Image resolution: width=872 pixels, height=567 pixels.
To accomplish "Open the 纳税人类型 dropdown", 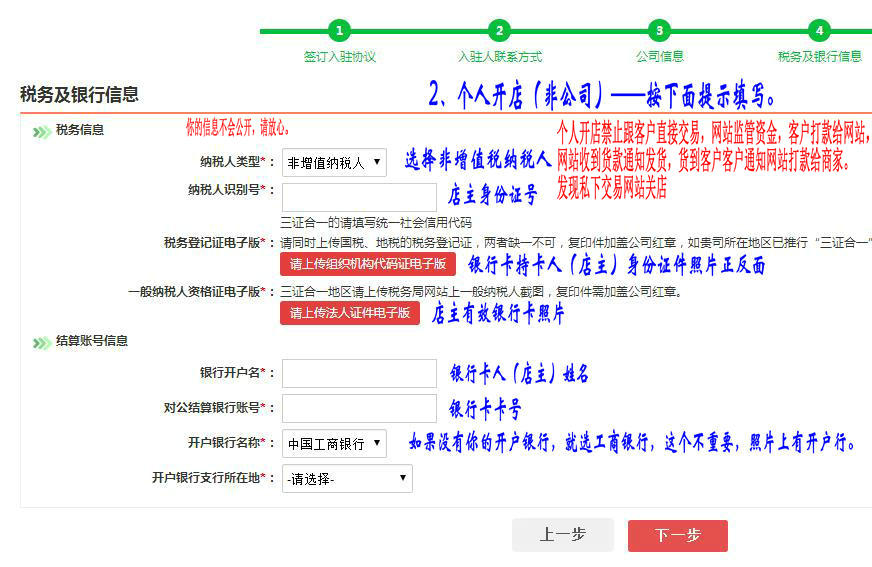I will pyautogui.click(x=334, y=162).
